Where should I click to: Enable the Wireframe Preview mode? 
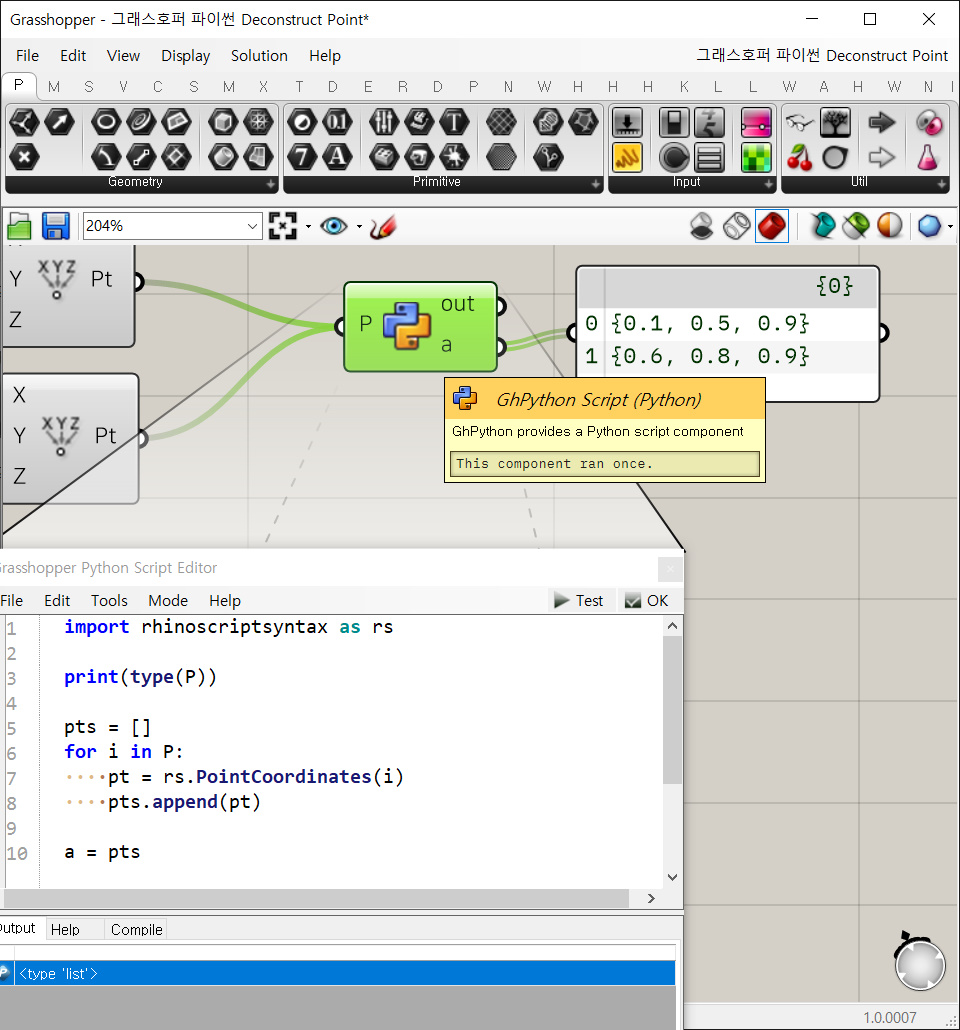click(737, 227)
